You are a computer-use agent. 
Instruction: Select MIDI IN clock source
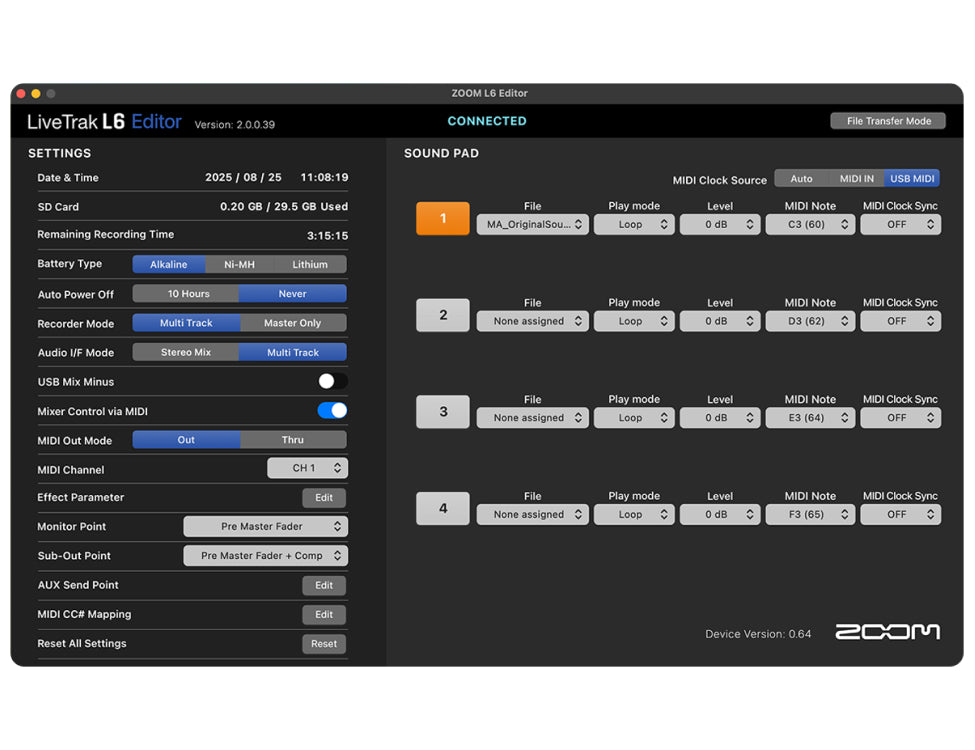(x=856, y=179)
